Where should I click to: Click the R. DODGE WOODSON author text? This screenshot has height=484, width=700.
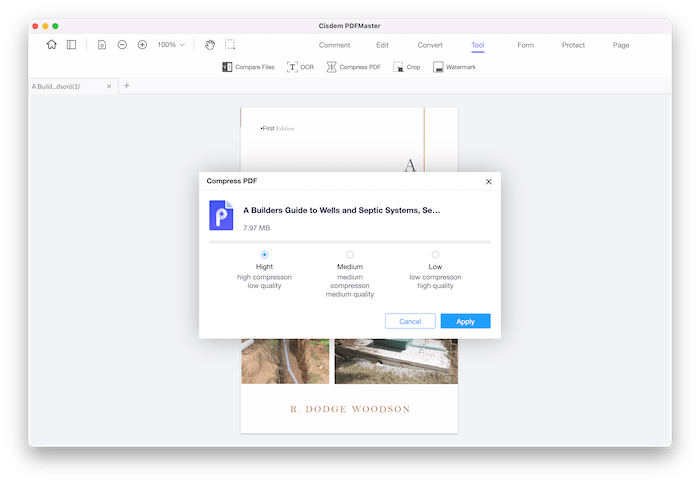(x=350, y=409)
